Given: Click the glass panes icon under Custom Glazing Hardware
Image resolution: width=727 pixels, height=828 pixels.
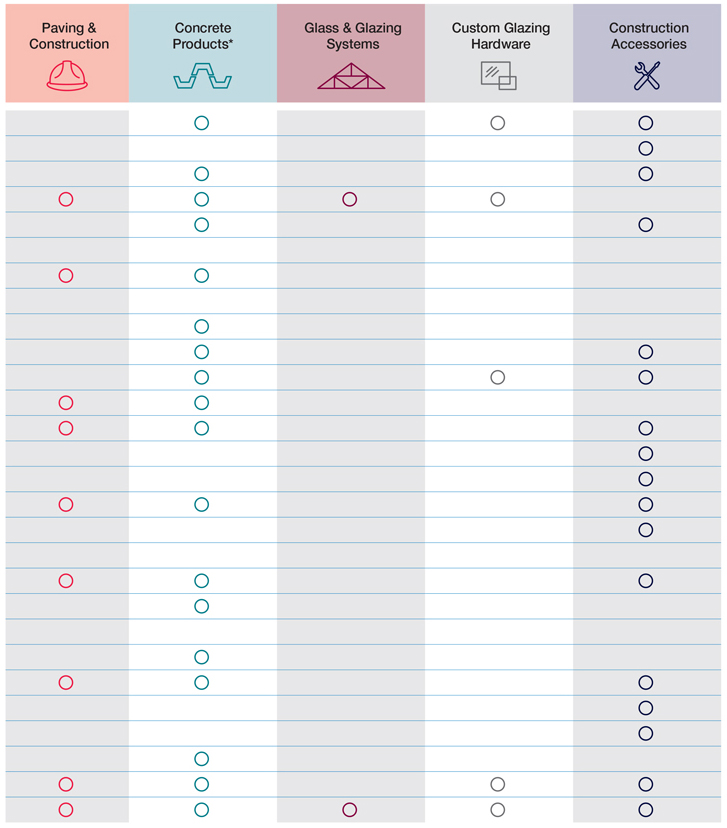Looking at the screenshot, I should coord(498,76).
